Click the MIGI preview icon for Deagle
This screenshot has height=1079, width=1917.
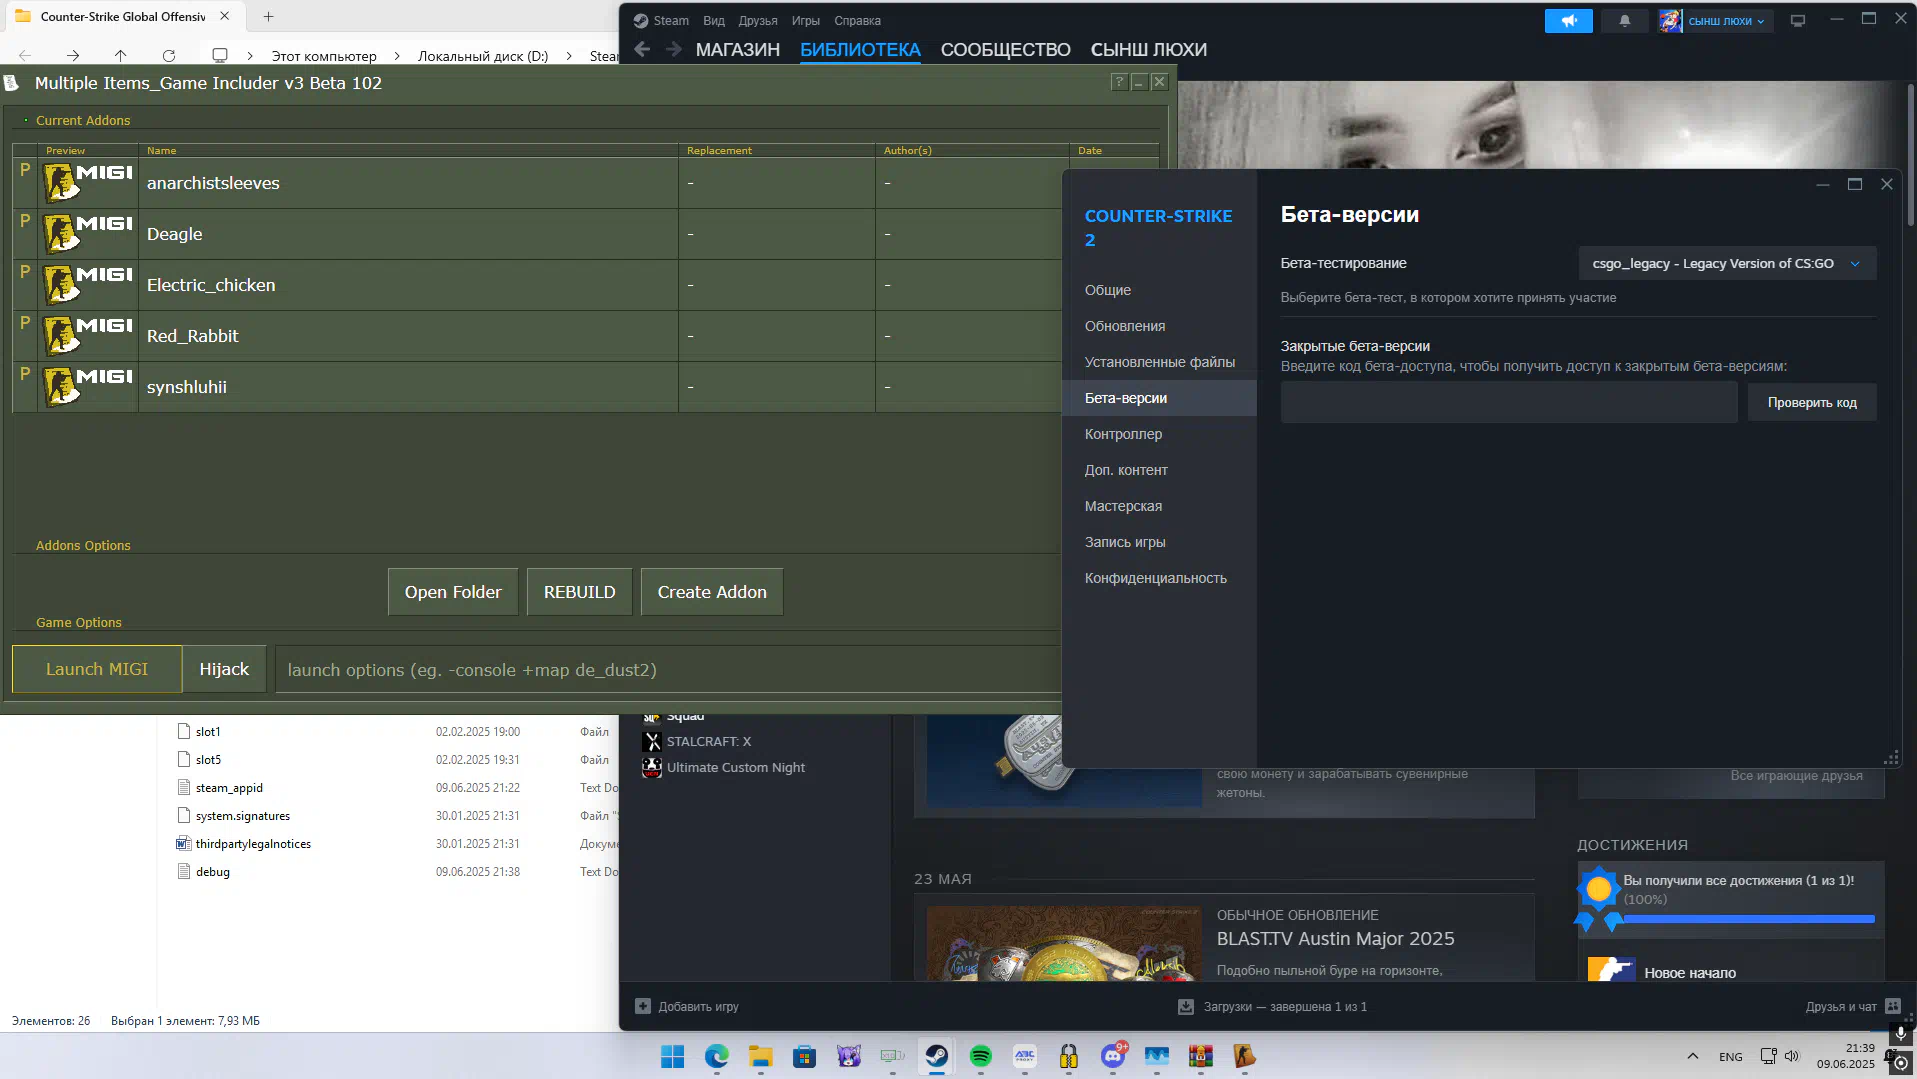click(x=88, y=234)
